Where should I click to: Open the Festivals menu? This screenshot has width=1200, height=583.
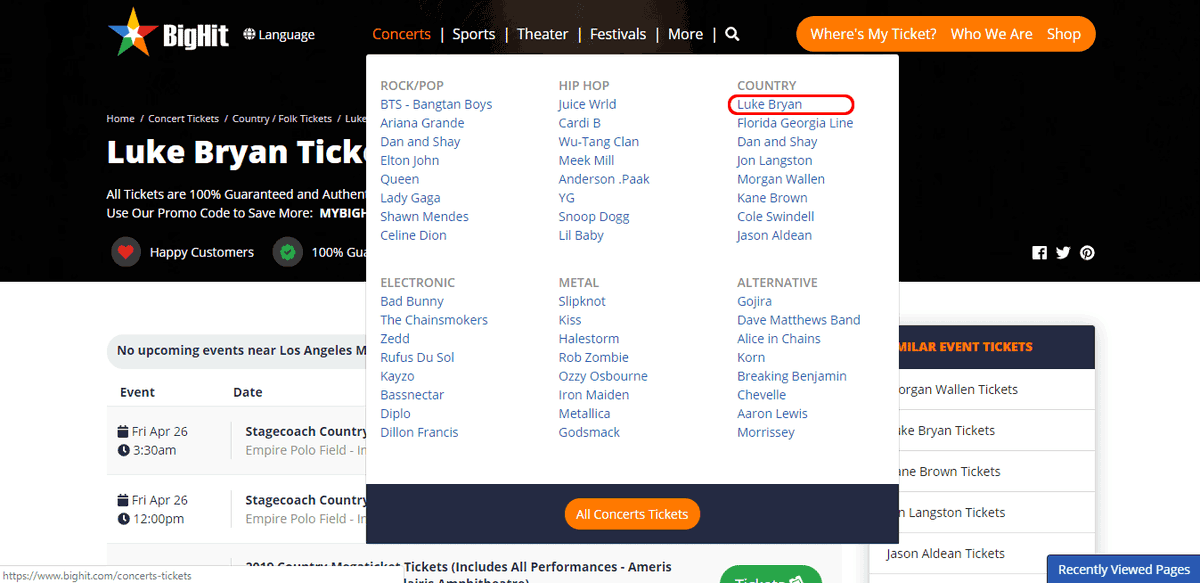tap(618, 34)
